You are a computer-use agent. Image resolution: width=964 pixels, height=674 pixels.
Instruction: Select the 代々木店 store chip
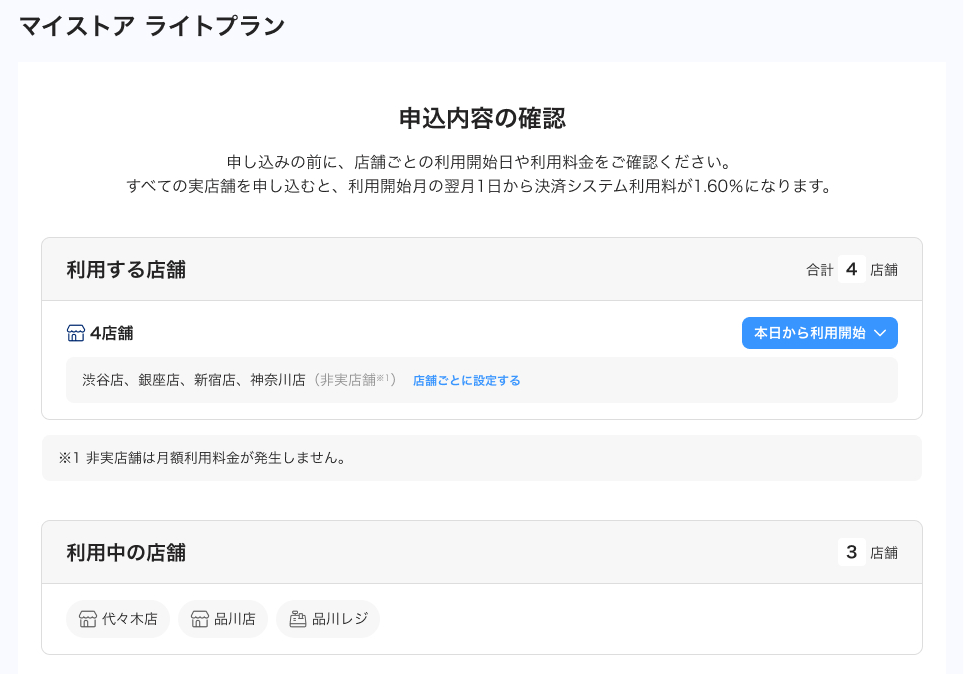pos(118,619)
